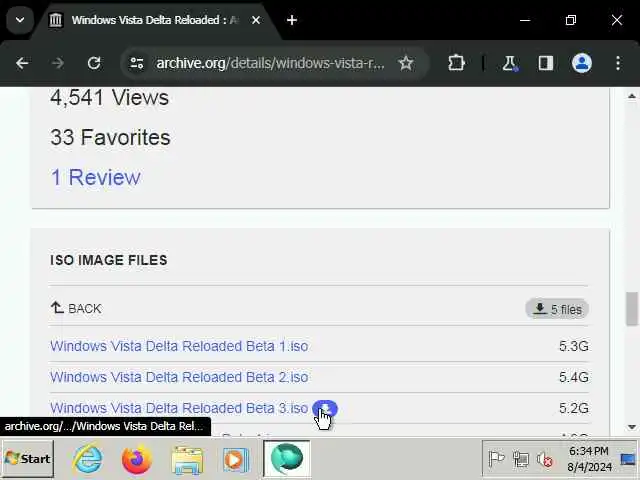Click the 4,541 Views text
Screen dimensions: 640x480
tap(109, 98)
